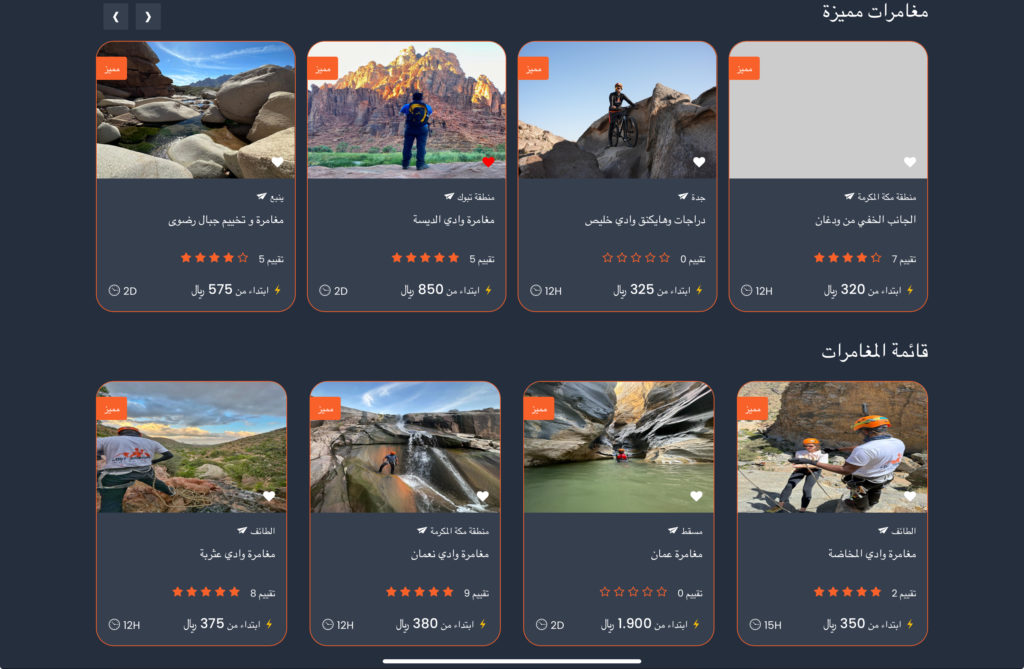This screenshot has width=1024, height=669.
Task: Favorite the 1.900 riyal Oman adventure
Action: 696,496
